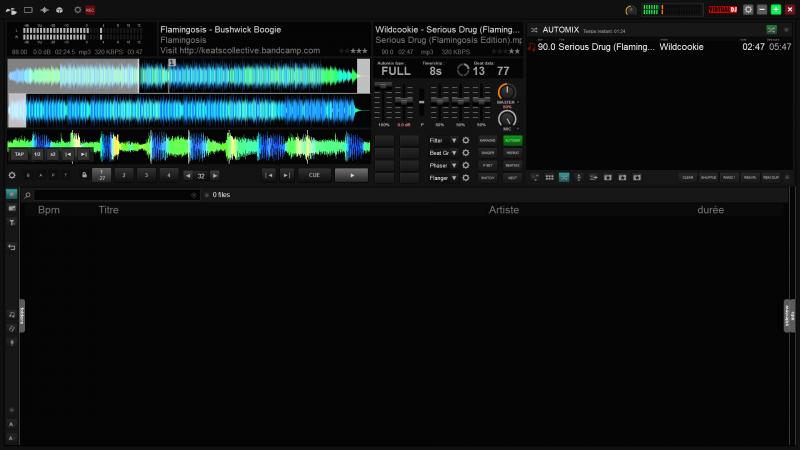800x450 pixels.
Task: Toggle the lock icon beside hot cue 1
Action: pos(84,175)
